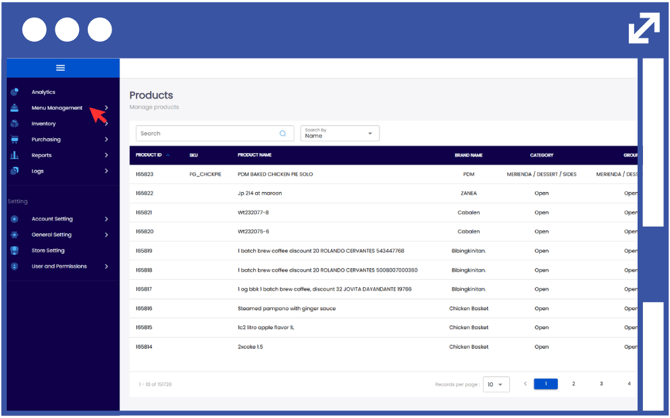Expand the Menu Management submenu chevron
670x418 pixels.
107,108
